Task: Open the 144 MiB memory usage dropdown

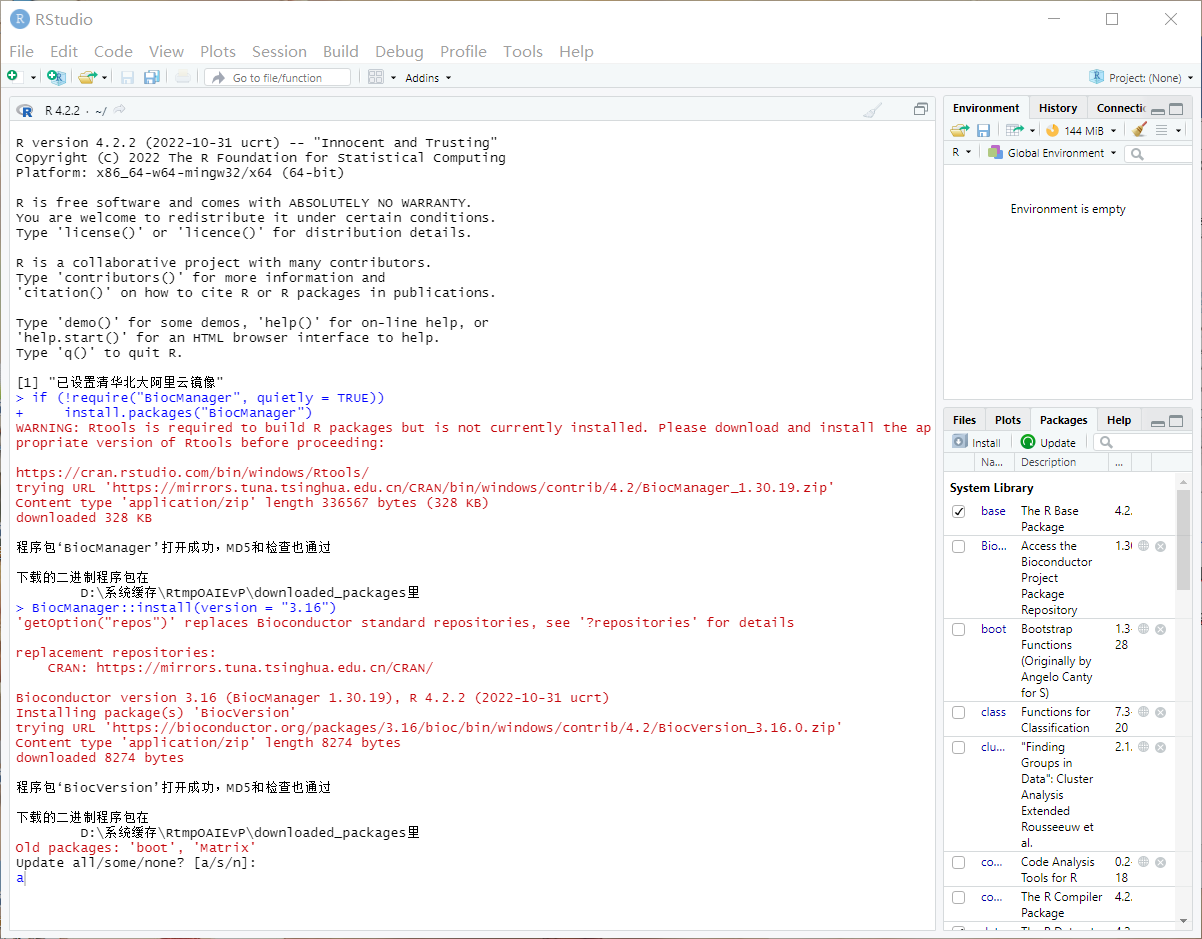Action: pos(1081,130)
